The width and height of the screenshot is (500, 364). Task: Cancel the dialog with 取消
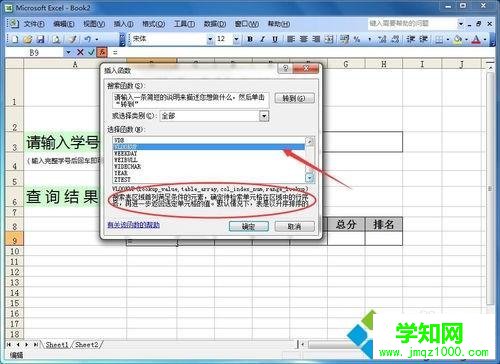(294, 227)
